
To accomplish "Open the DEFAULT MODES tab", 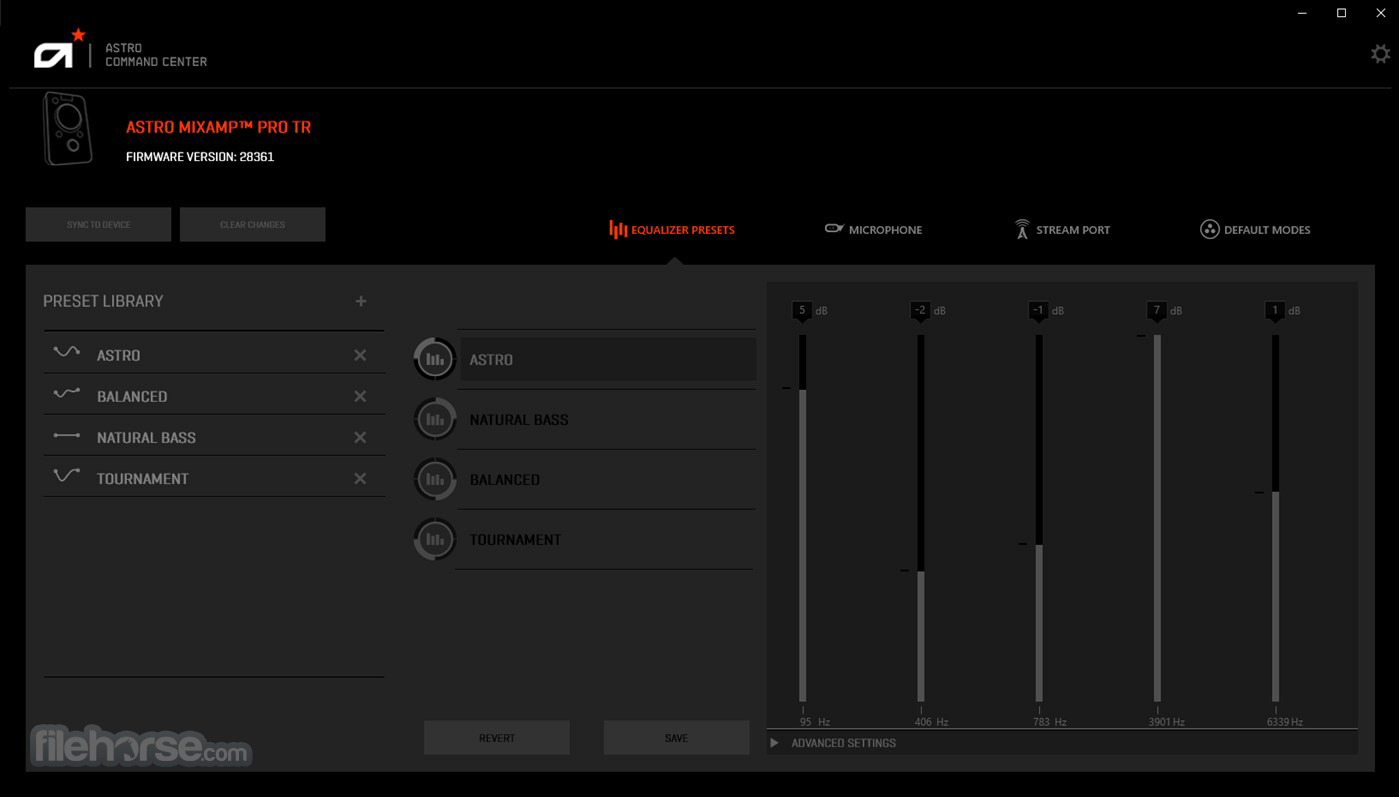I will (1255, 229).
